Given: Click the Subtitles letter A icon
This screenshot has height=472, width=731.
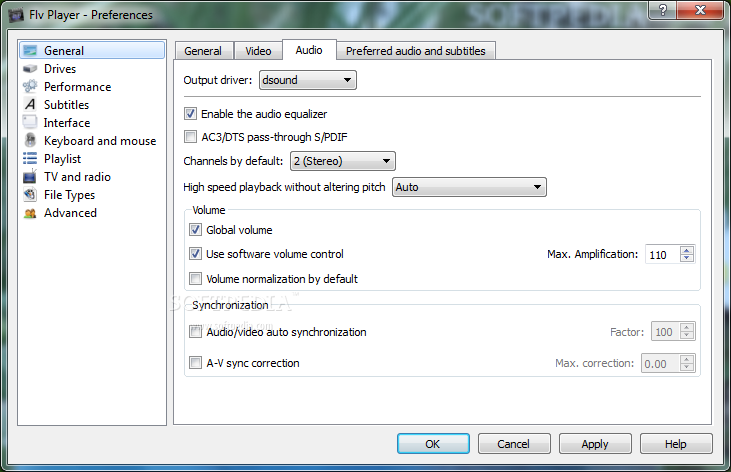Looking at the screenshot, I should pos(30,104).
